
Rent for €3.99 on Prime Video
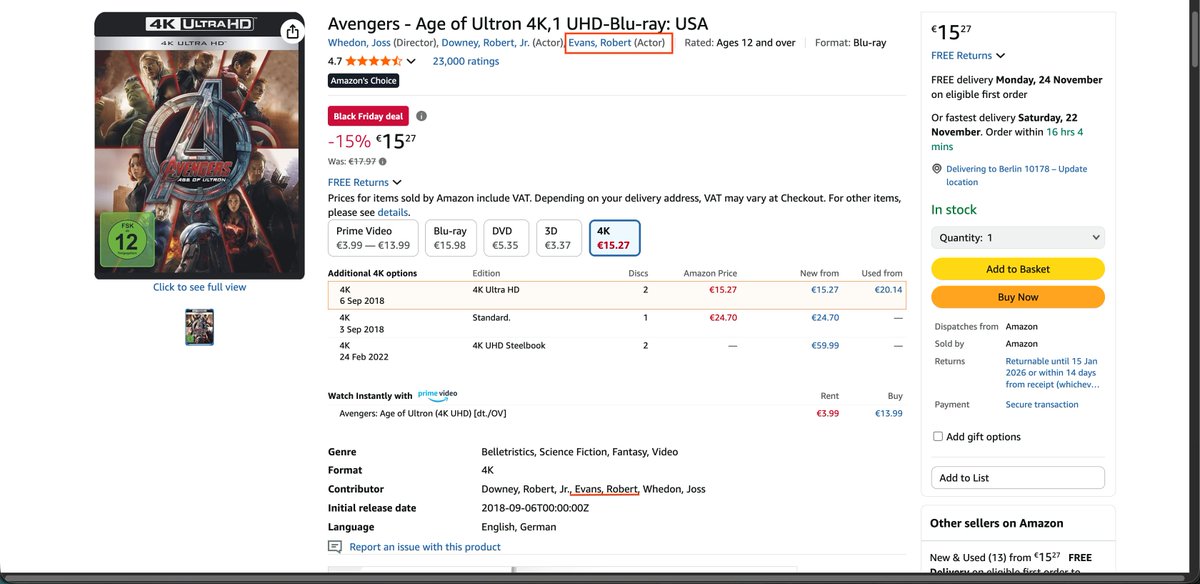click(827, 414)
